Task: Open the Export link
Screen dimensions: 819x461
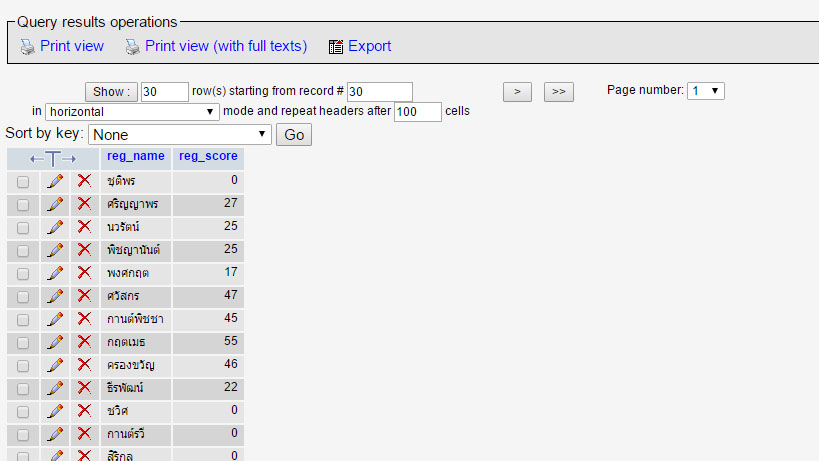Action: coord(369,46)
